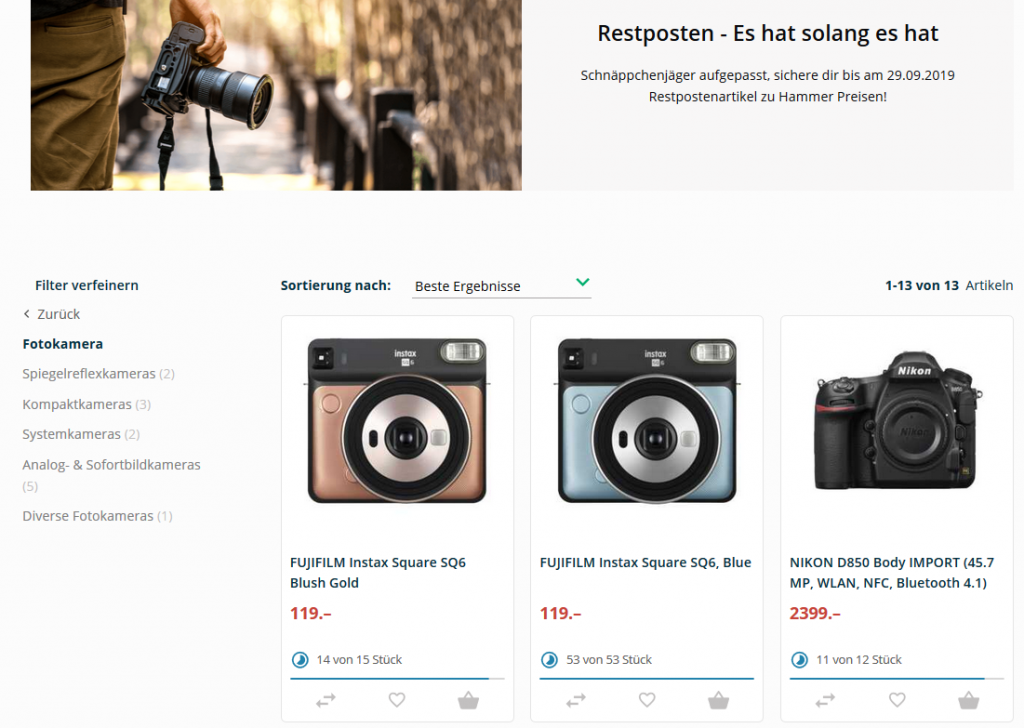This screenshot has width=1024, height=728.
Task: Filter by Spiegelreflexkameras category
Action: click(x=89, y=374)
